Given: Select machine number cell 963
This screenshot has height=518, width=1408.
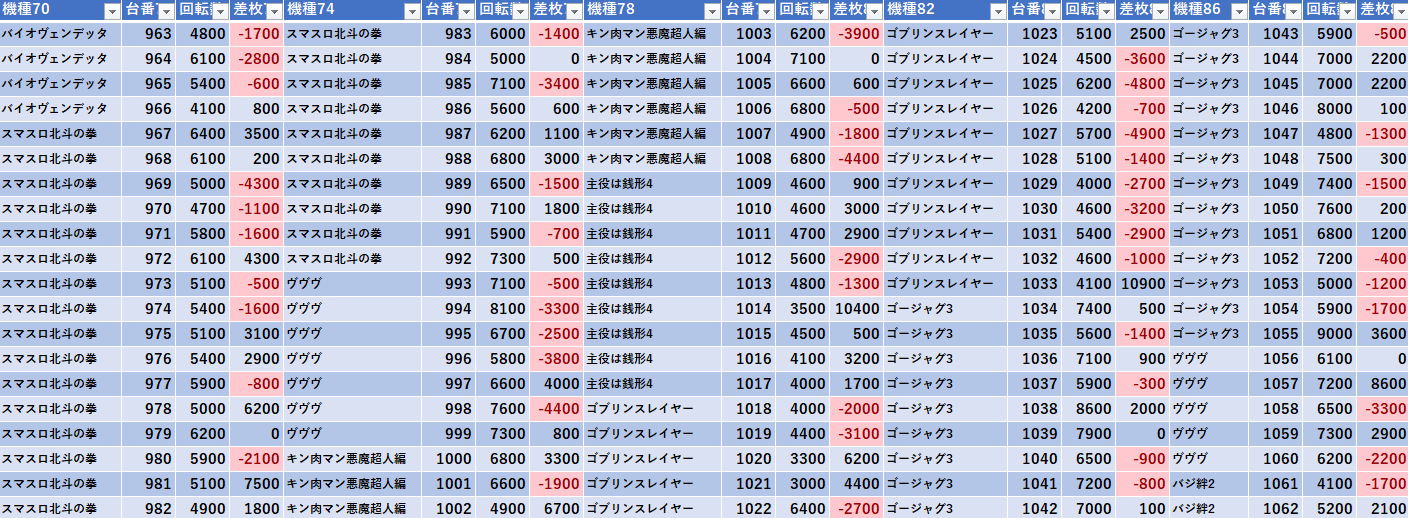Looking at the screenshot, I should [149, 34].
